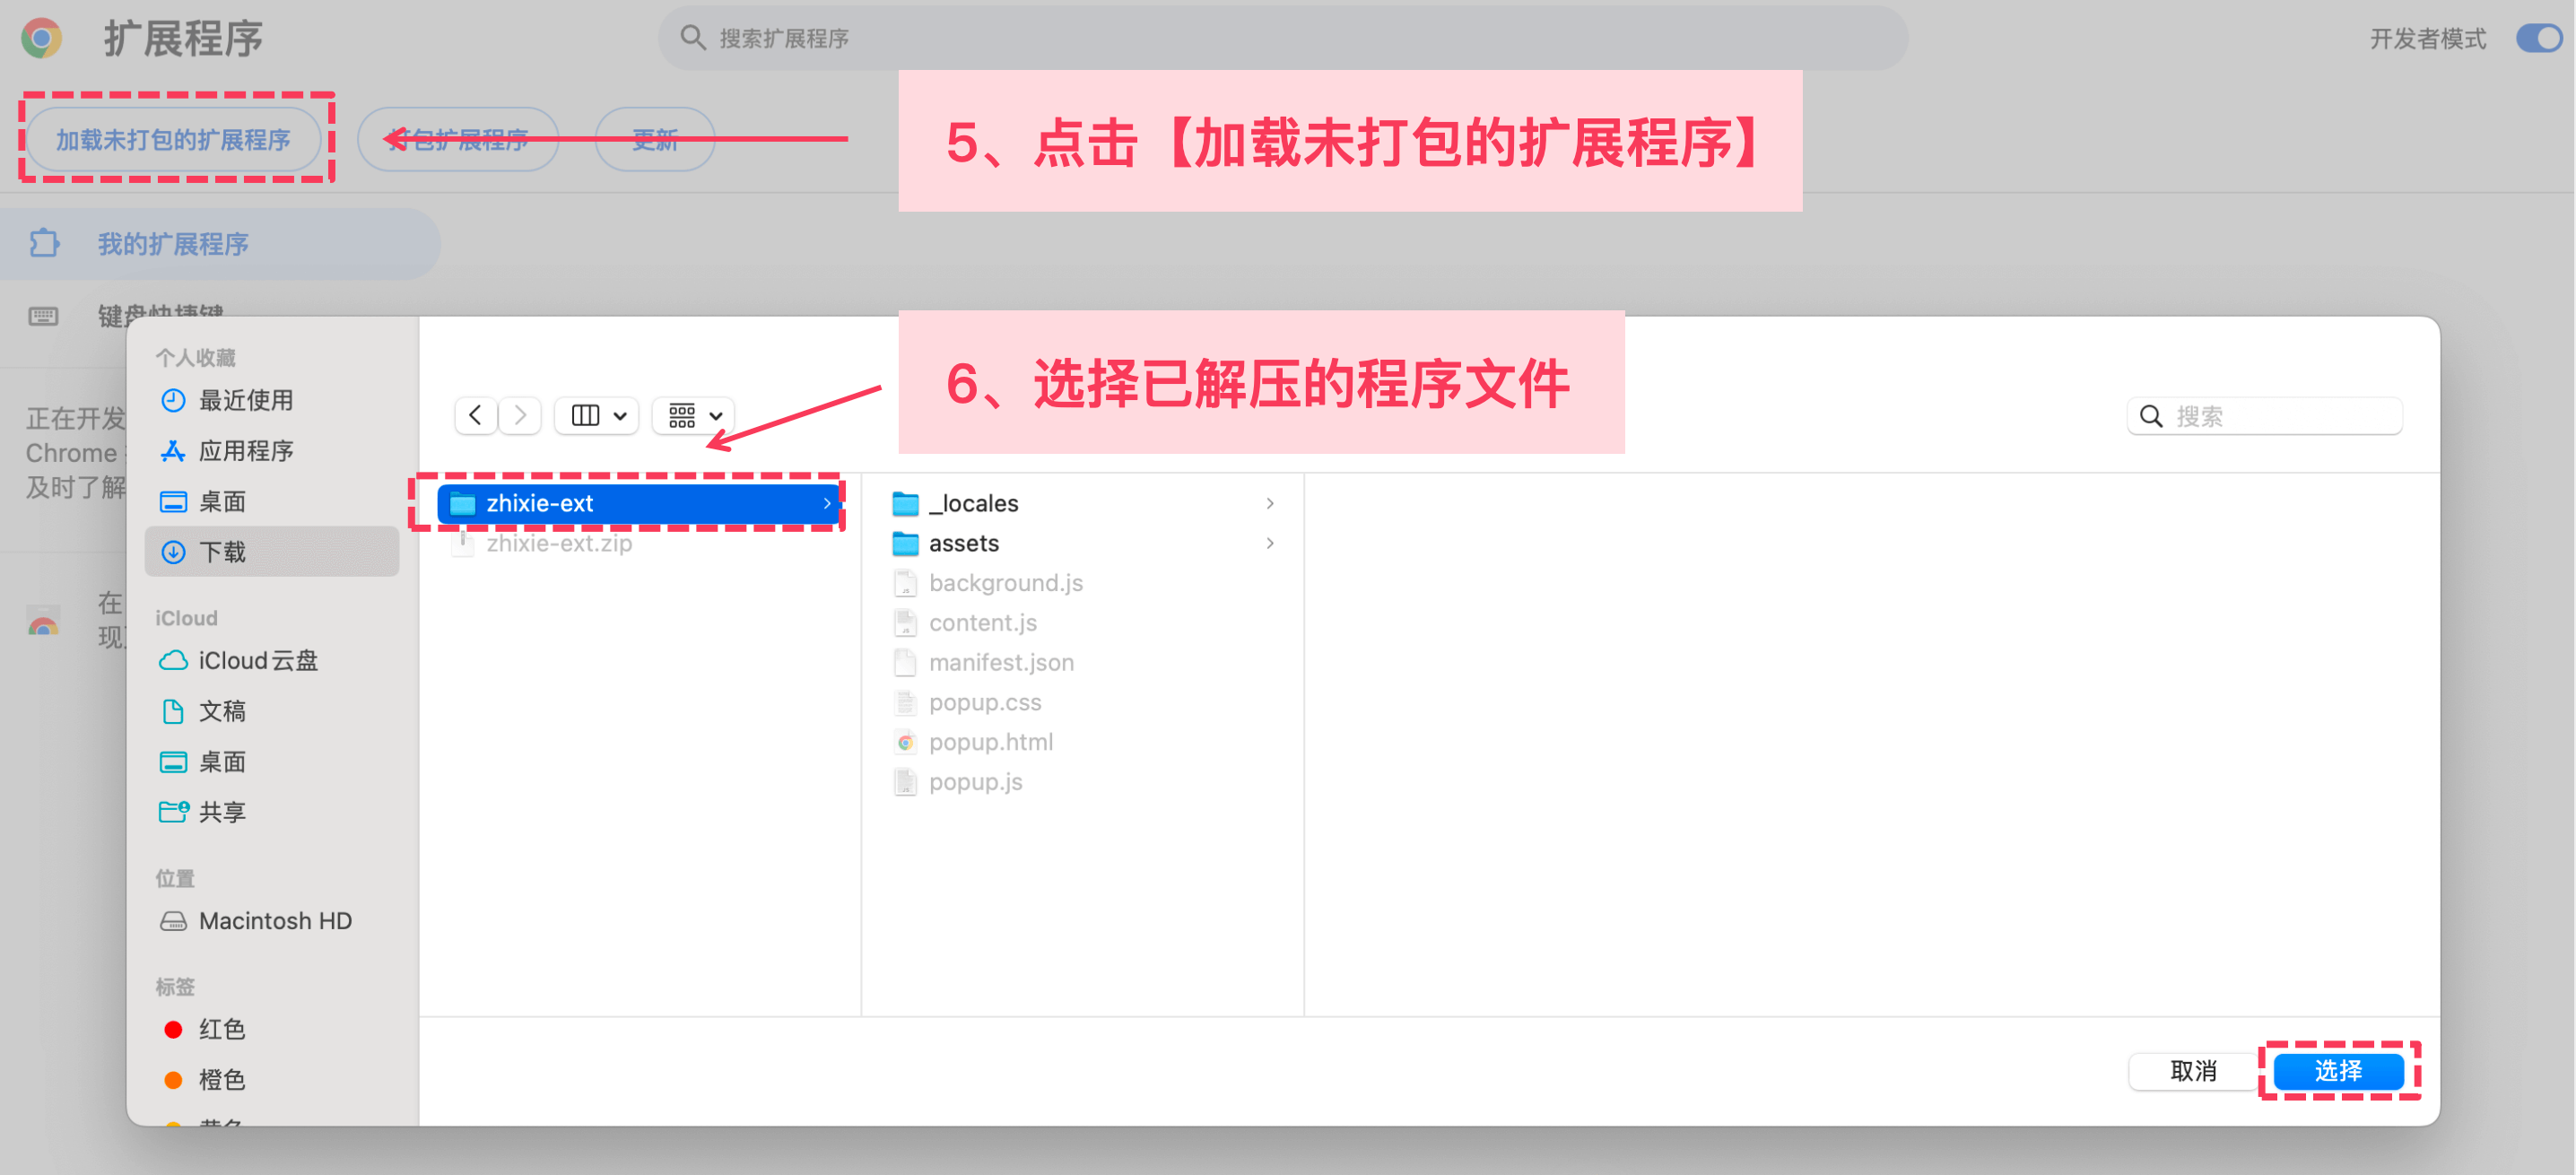
Task: Click the assets folder icon
Action: point(905,543)
